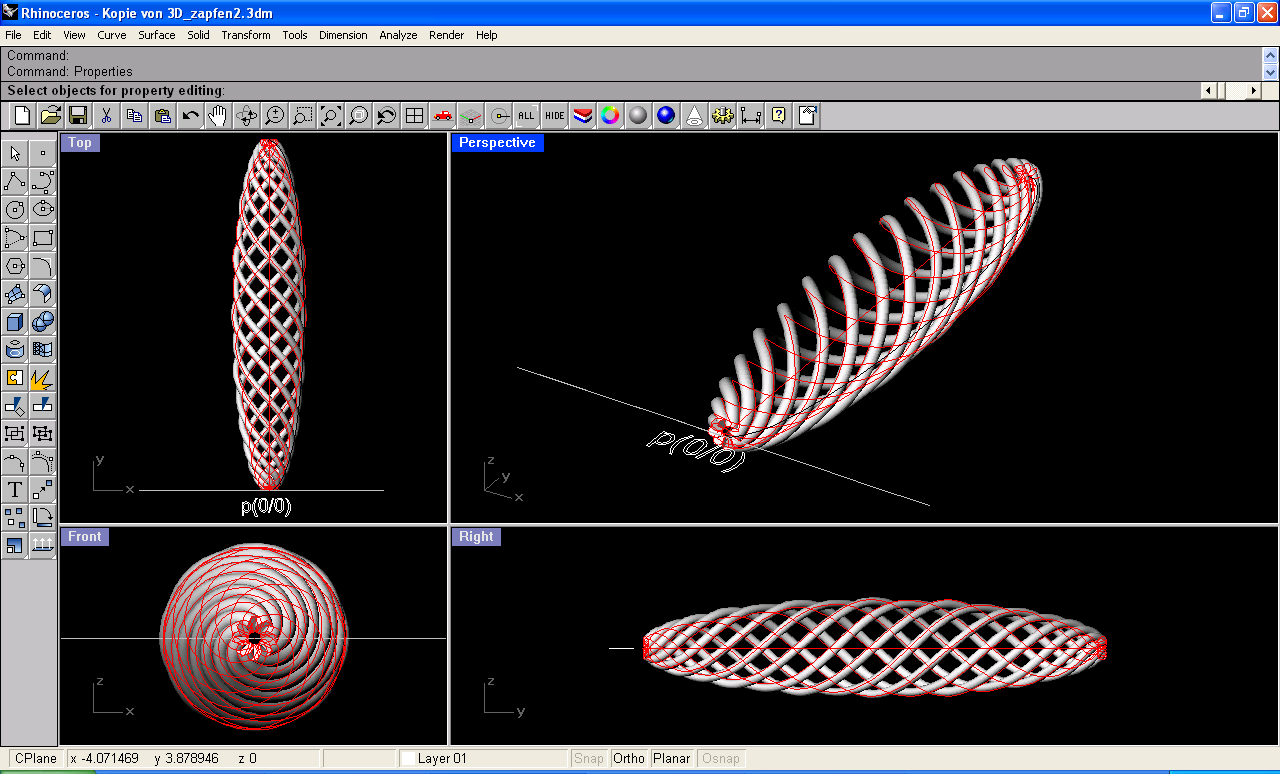The image size is (1280, 774).
Task: Select the Box solid tool
Action: (x=15, y=321)
